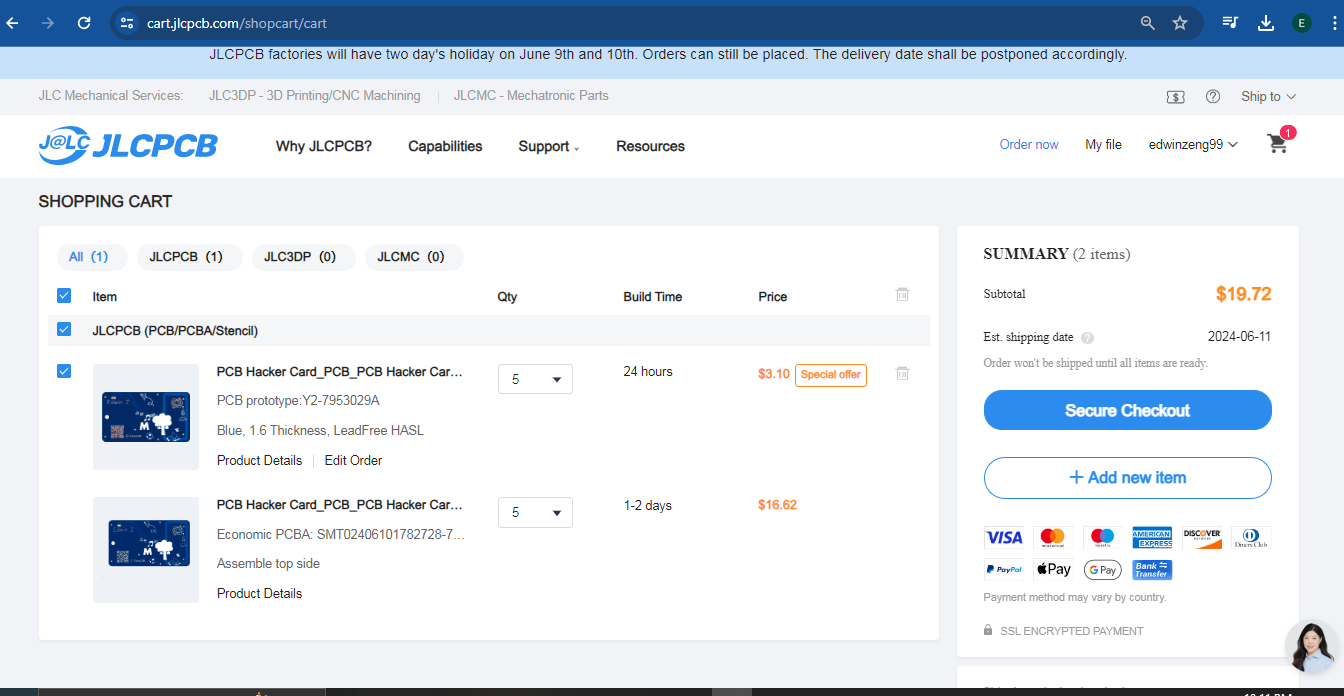1344x696 pixels.
Task: Expand the Ship to dropdown
Action: point(1268,97)
